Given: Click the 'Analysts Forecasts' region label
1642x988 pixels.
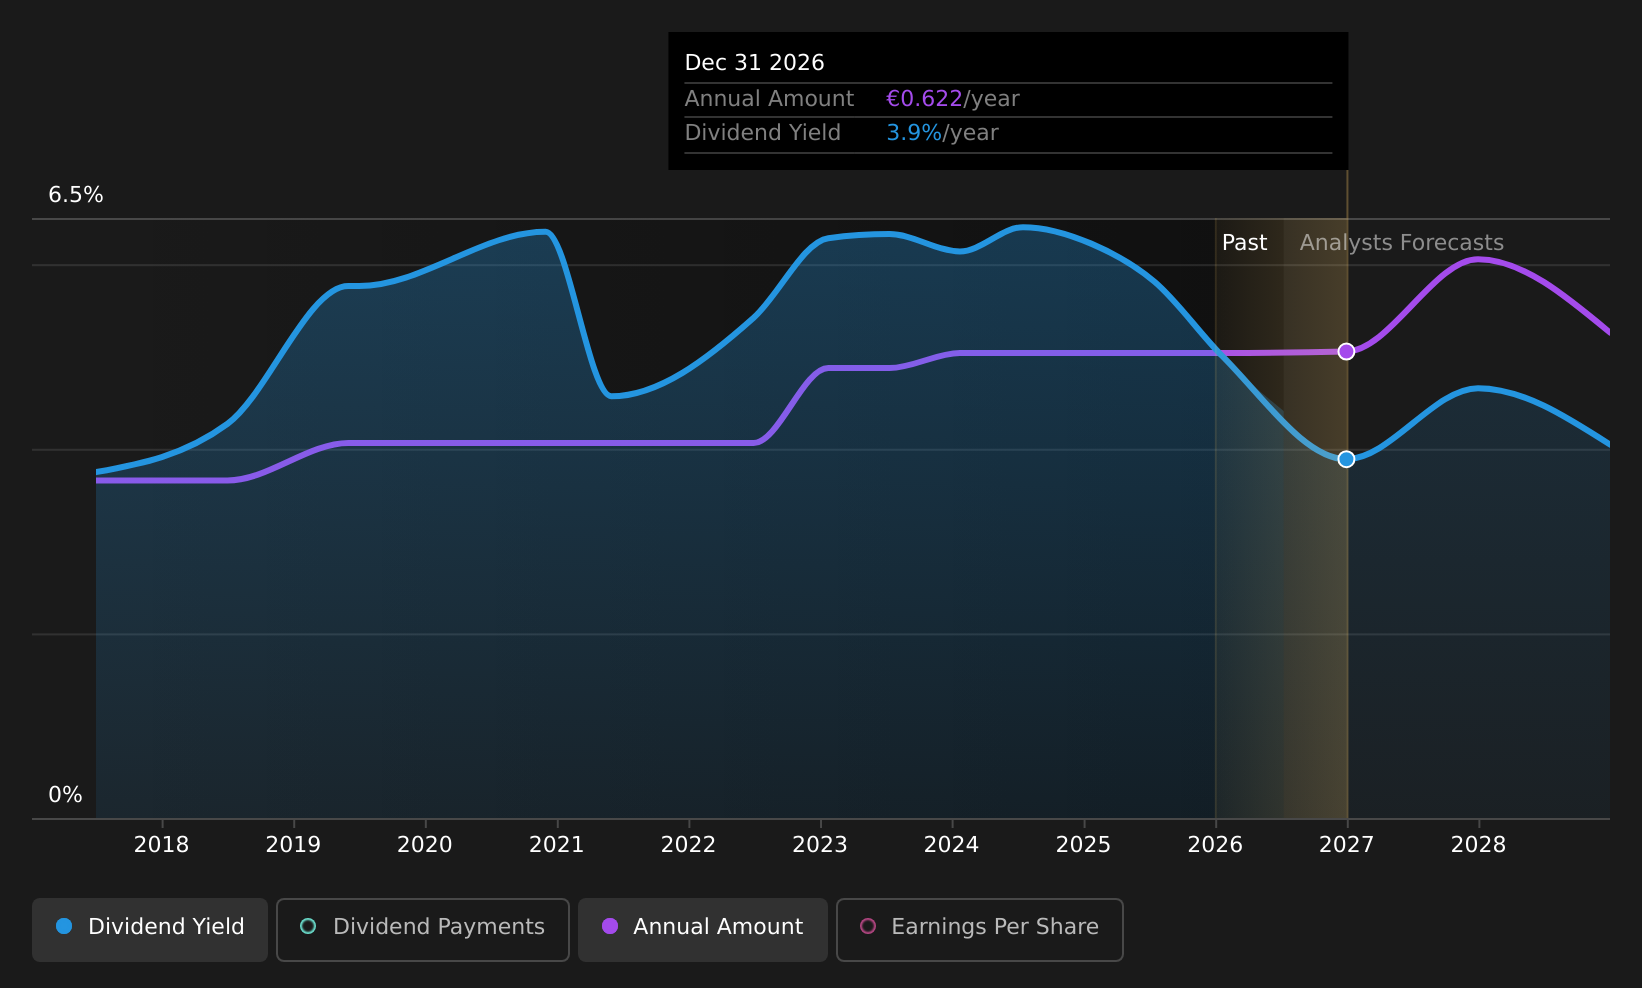Looking at the screenshot, I should pos(1401,243).
